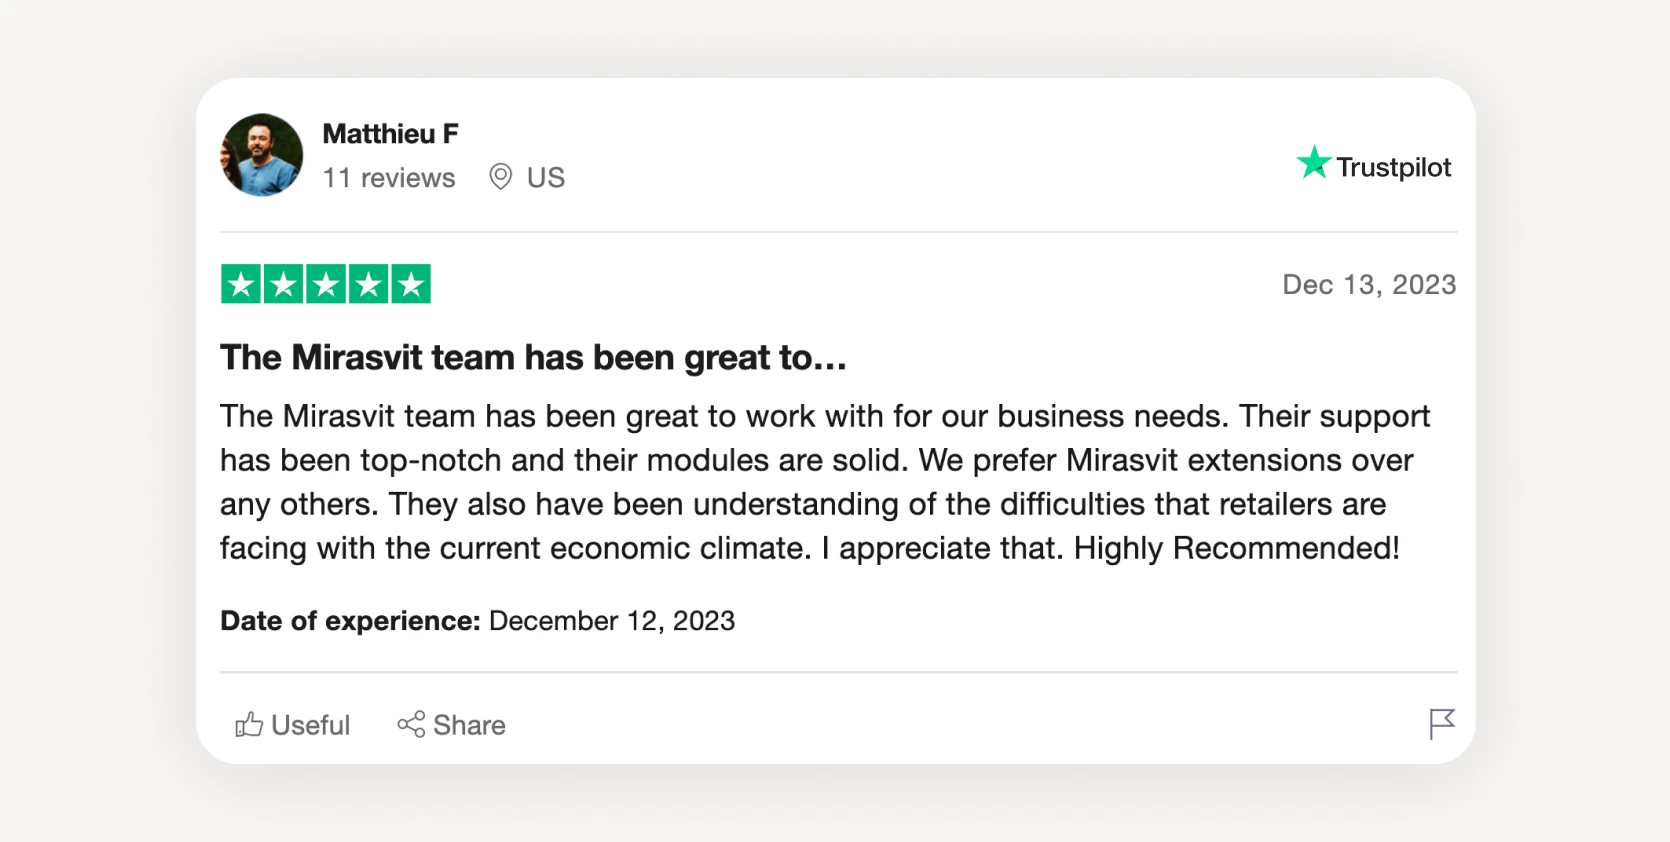This screenshot has width=1670, height=842.
Task: Click the fourth green rating star
Action: point(367,284)
